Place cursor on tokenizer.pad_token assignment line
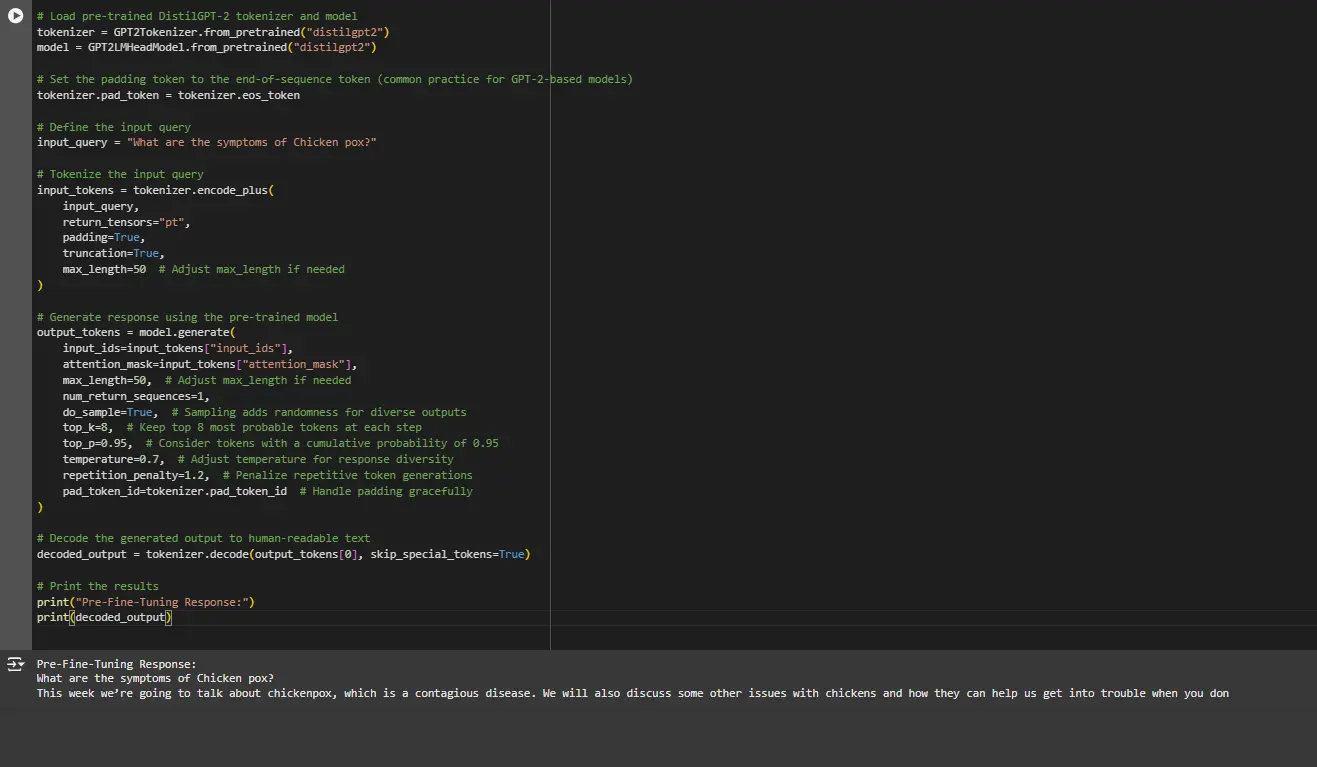1317x767 pixels. (168, 95)
